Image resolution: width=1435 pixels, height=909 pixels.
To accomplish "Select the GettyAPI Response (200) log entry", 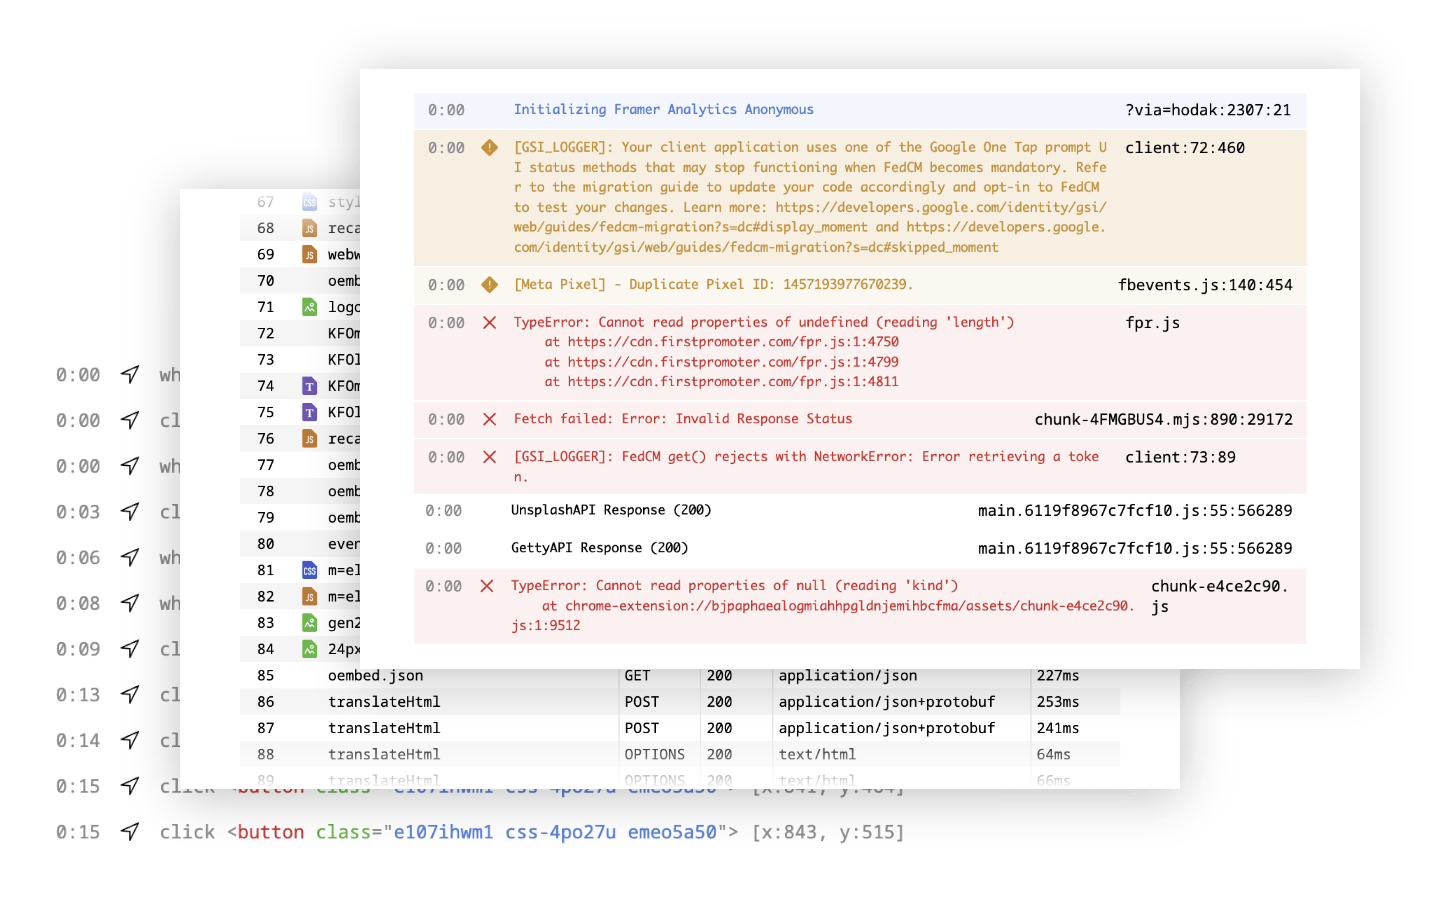I will pos(599,548).
